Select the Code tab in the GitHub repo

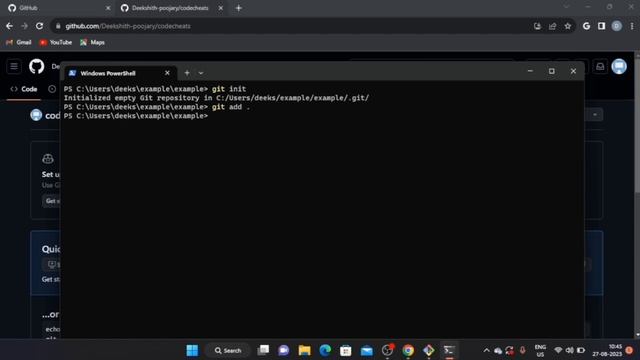pyautogui.click(x=24, y=89)
